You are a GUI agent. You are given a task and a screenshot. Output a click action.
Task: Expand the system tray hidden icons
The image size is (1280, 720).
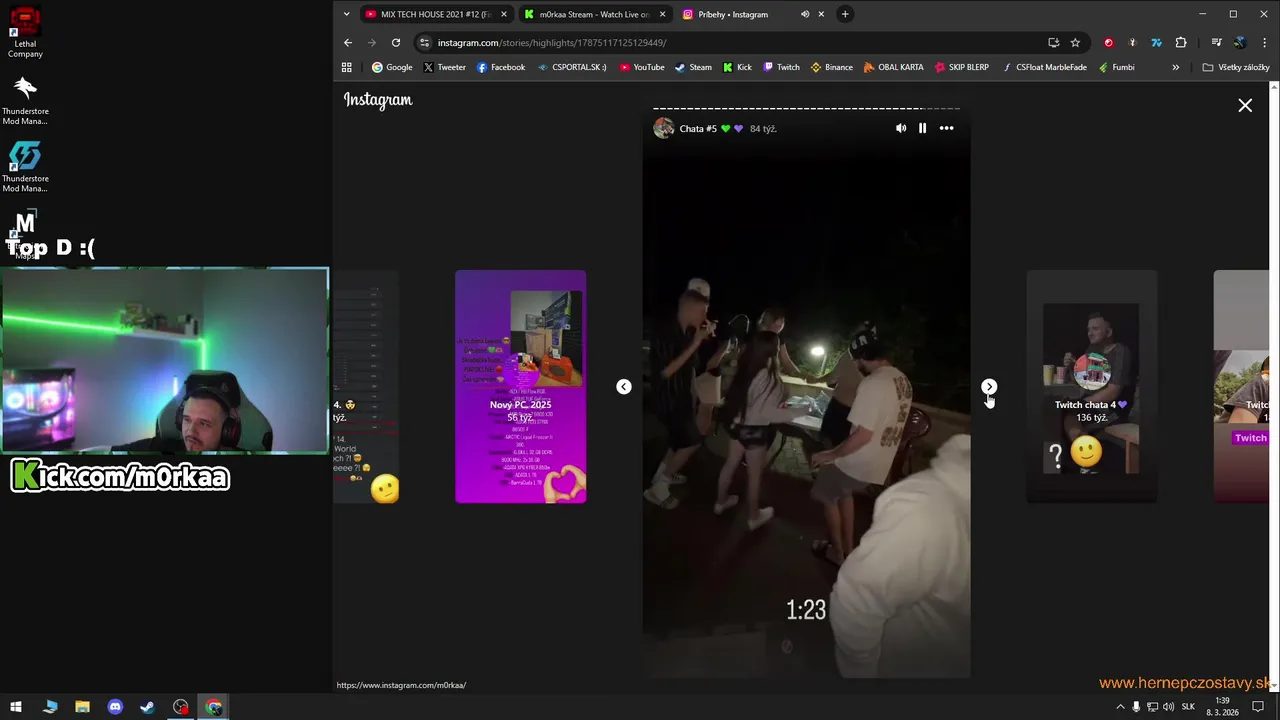[1120, 707]
